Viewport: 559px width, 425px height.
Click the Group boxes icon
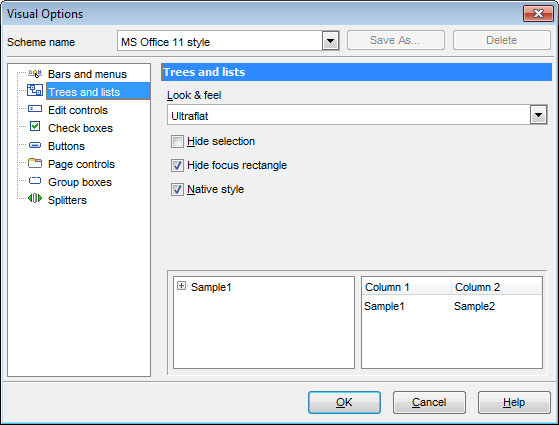pyautogui.click(x=35, y=181)
